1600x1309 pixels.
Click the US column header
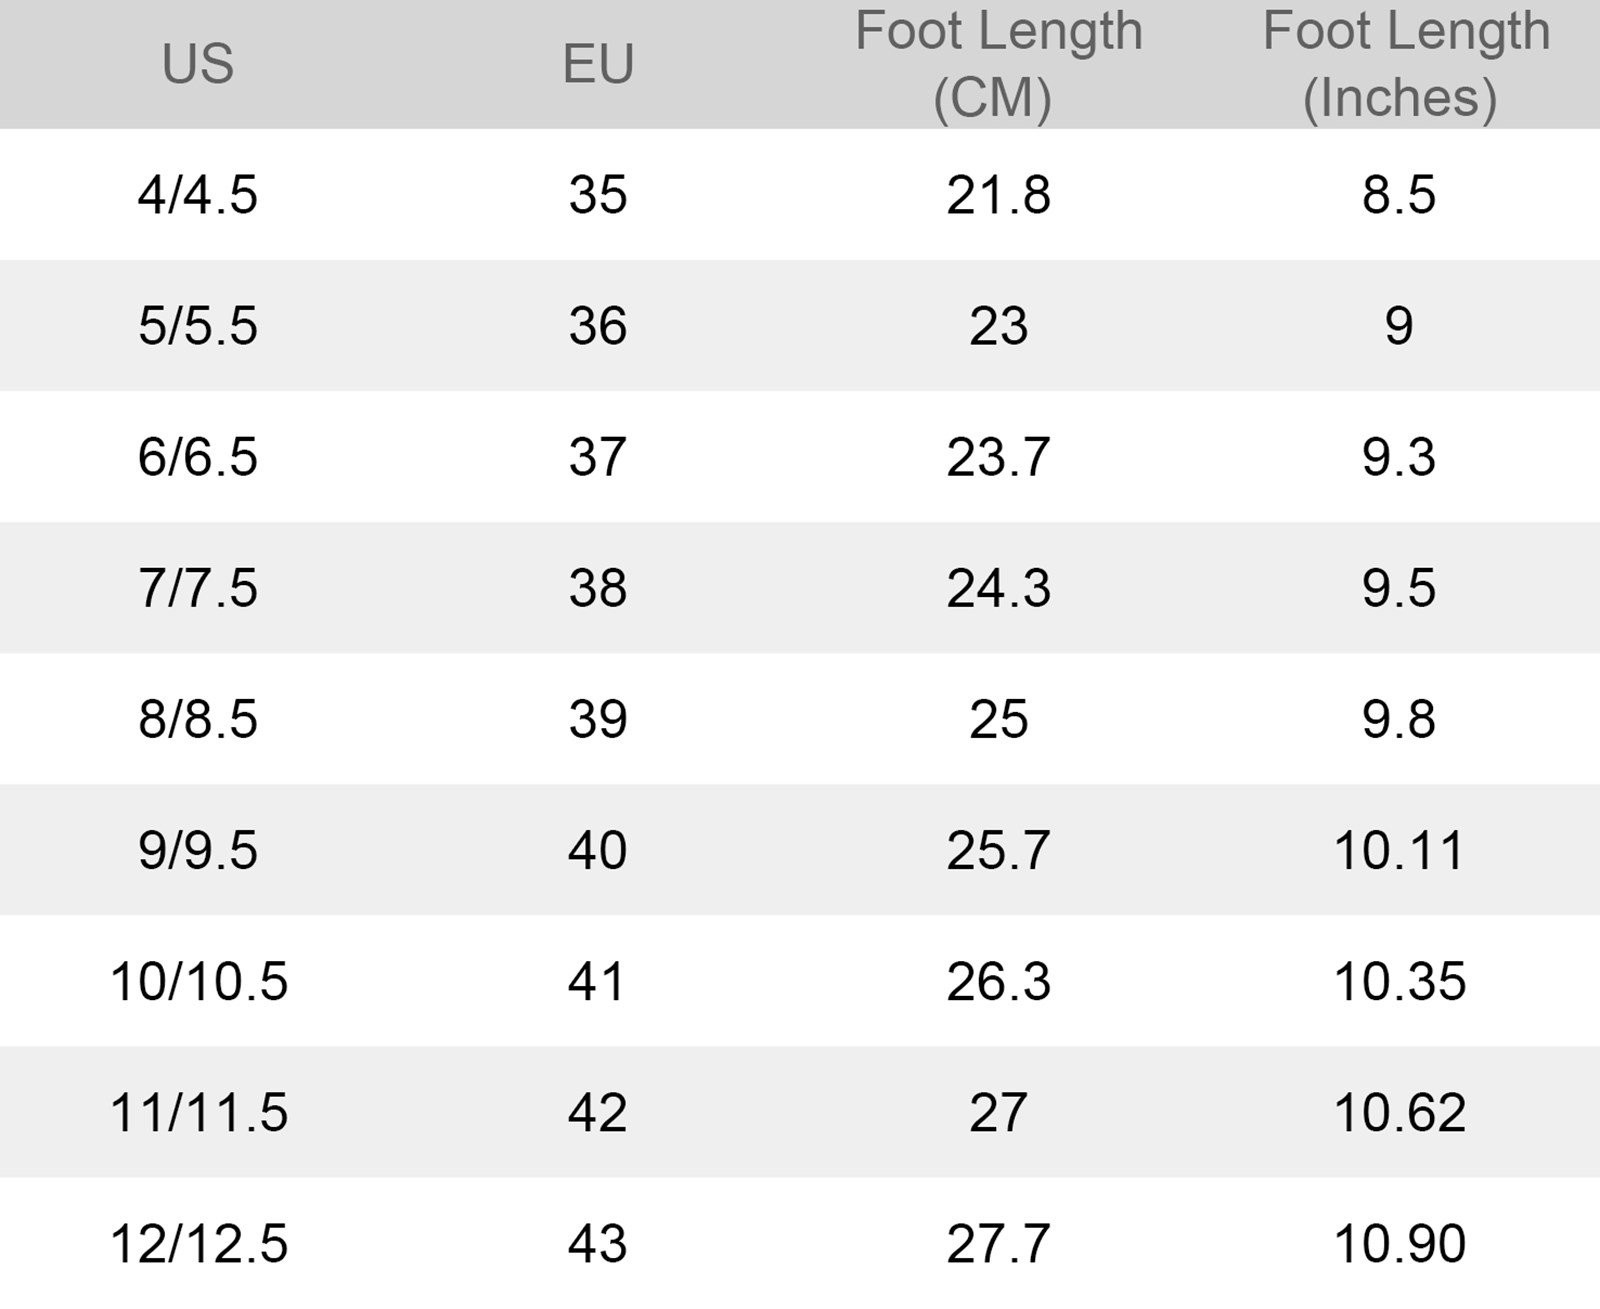(198, 64)
